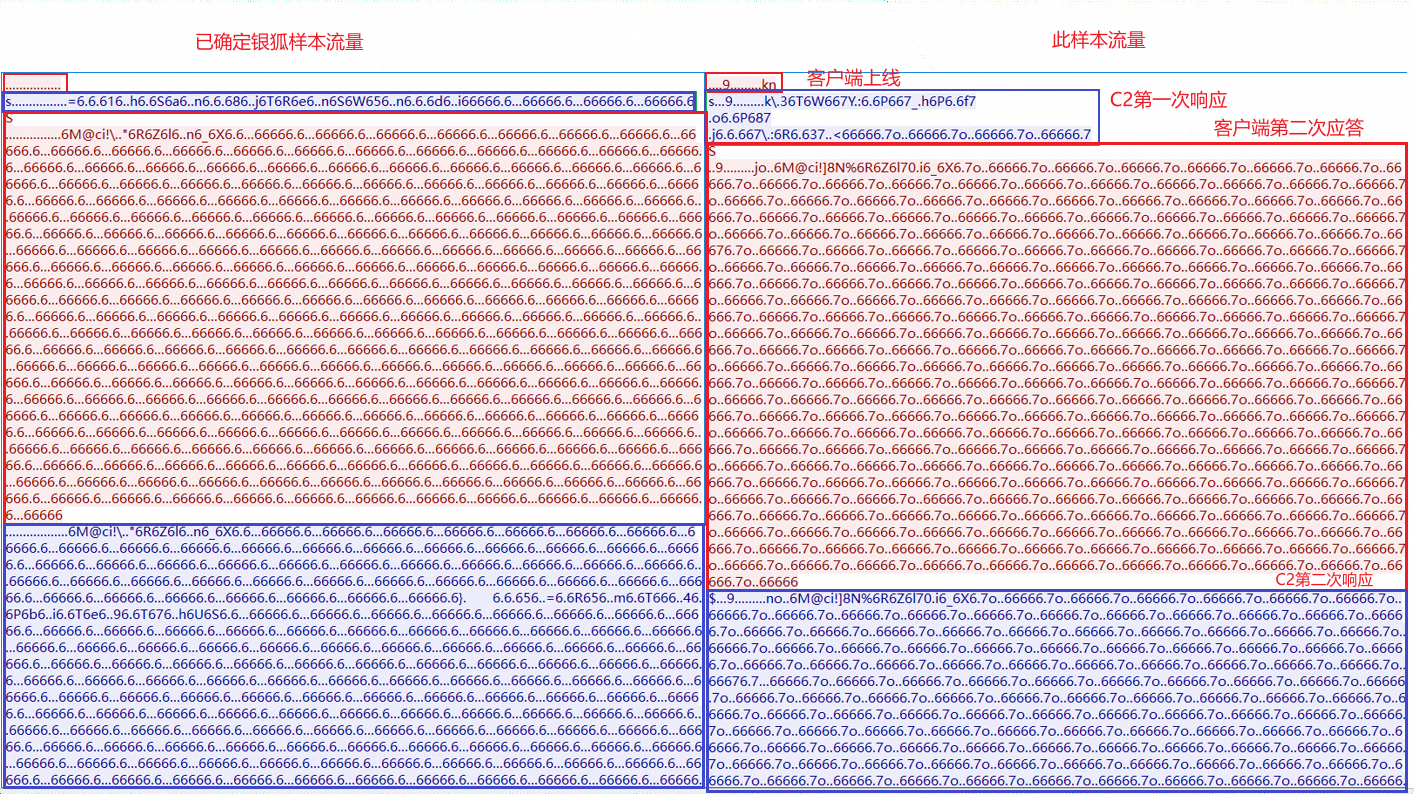Click the last pink line '666.7o..66666' on the right
This screenshot has width=1414, height=794.
tap(753, 581)
